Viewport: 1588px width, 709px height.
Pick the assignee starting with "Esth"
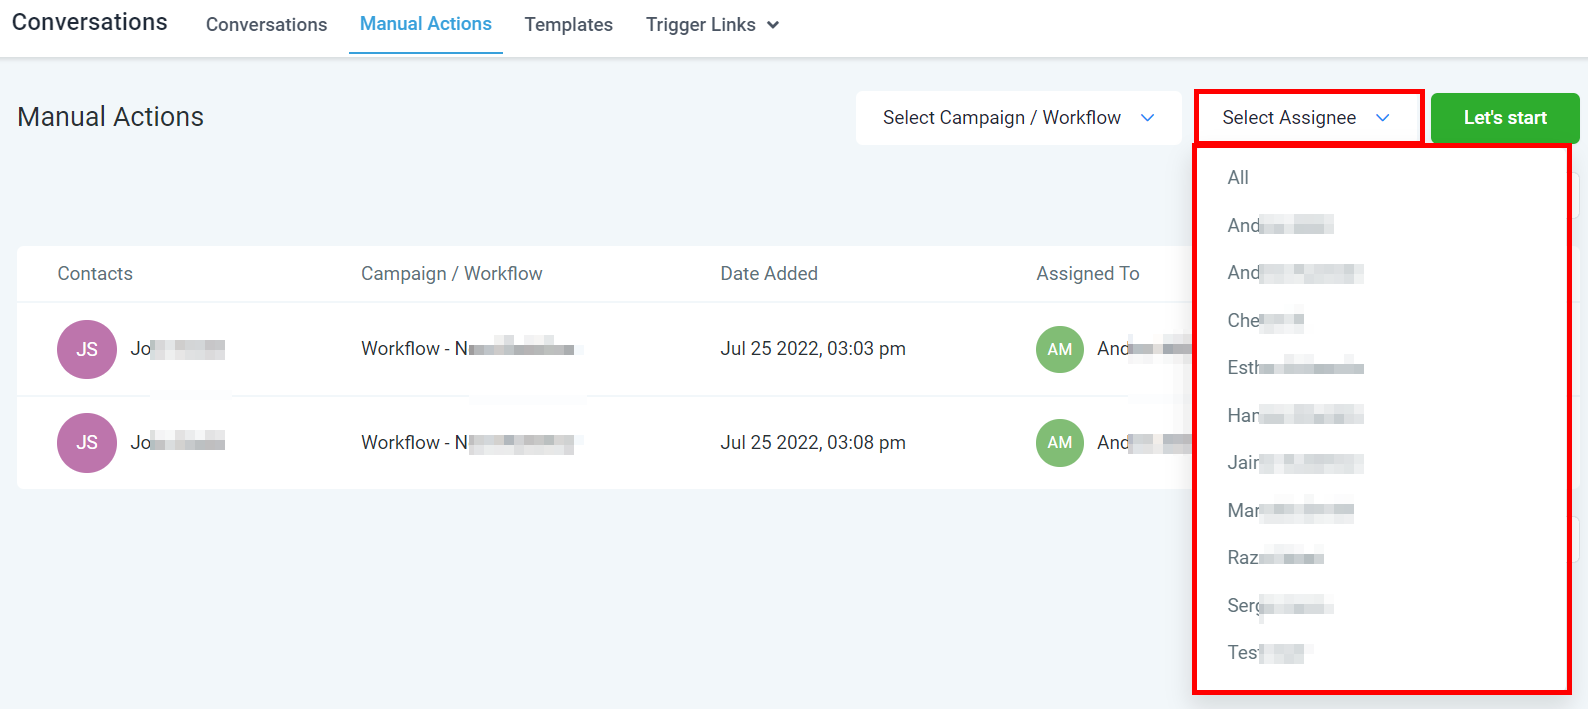click(1294, 368)
